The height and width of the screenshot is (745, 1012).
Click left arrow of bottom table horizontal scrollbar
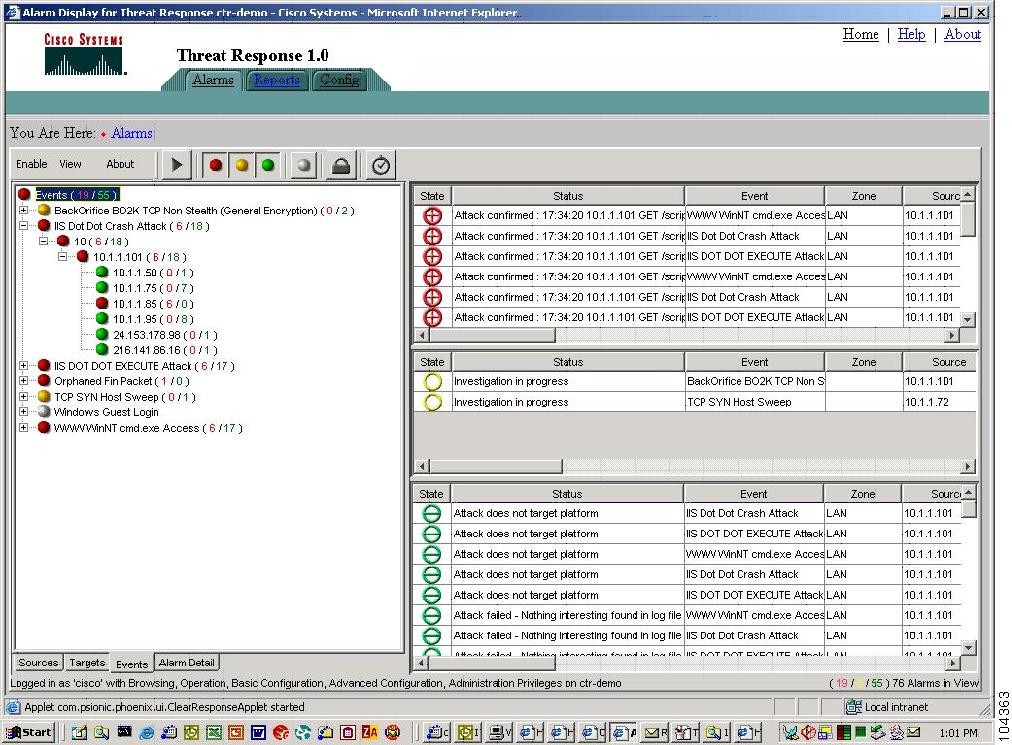tap(422, 662)
